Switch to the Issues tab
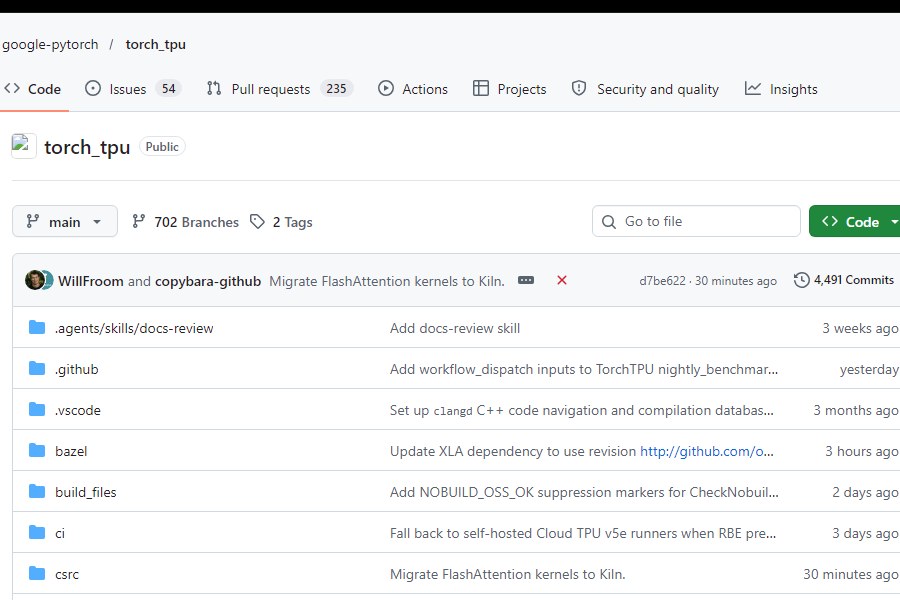The width and height of the screenshot is (900, 600). (133, 89)
